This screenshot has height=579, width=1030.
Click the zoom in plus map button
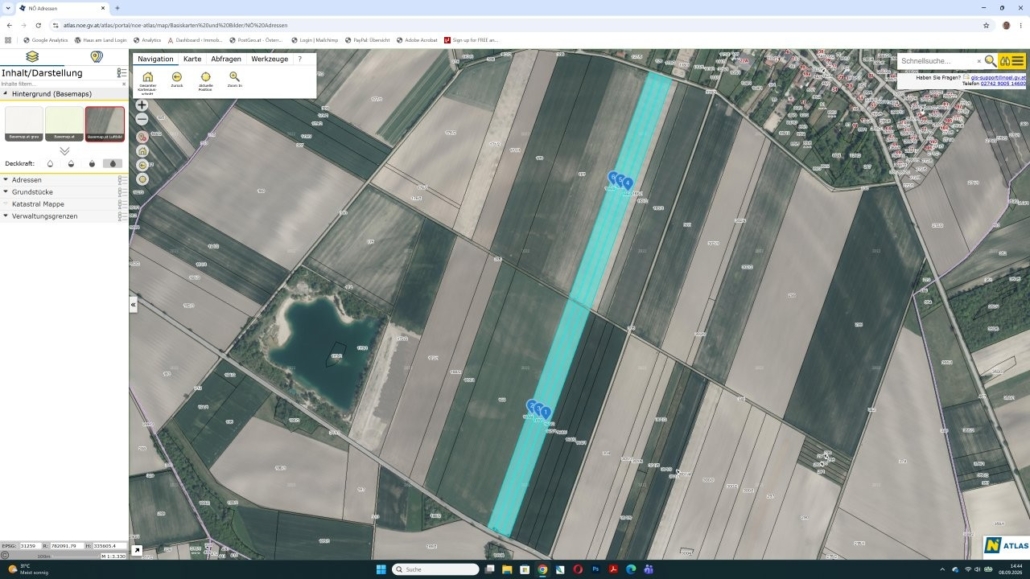[141, 105]
